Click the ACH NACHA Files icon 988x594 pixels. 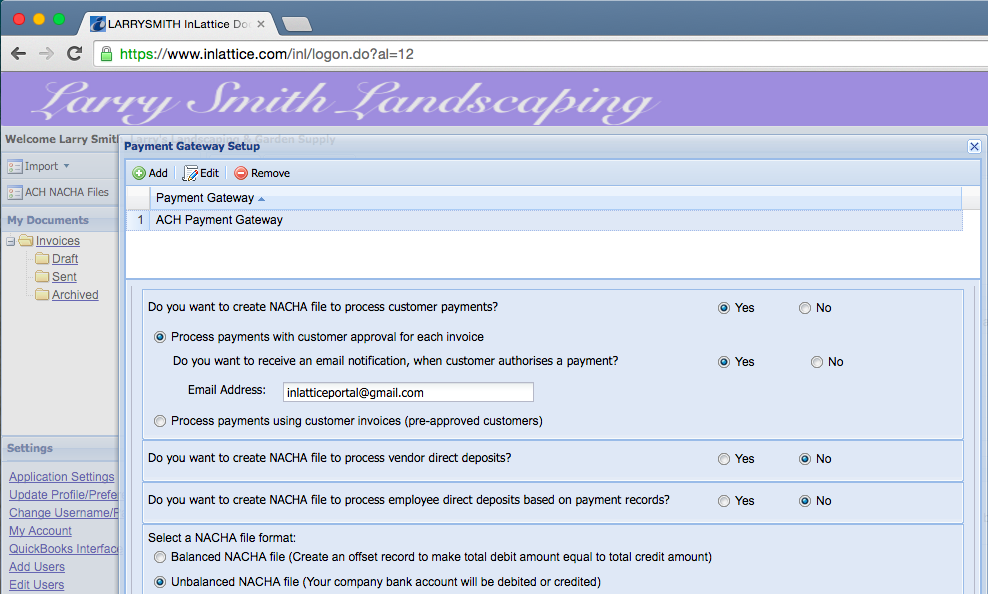coord(14,193)
